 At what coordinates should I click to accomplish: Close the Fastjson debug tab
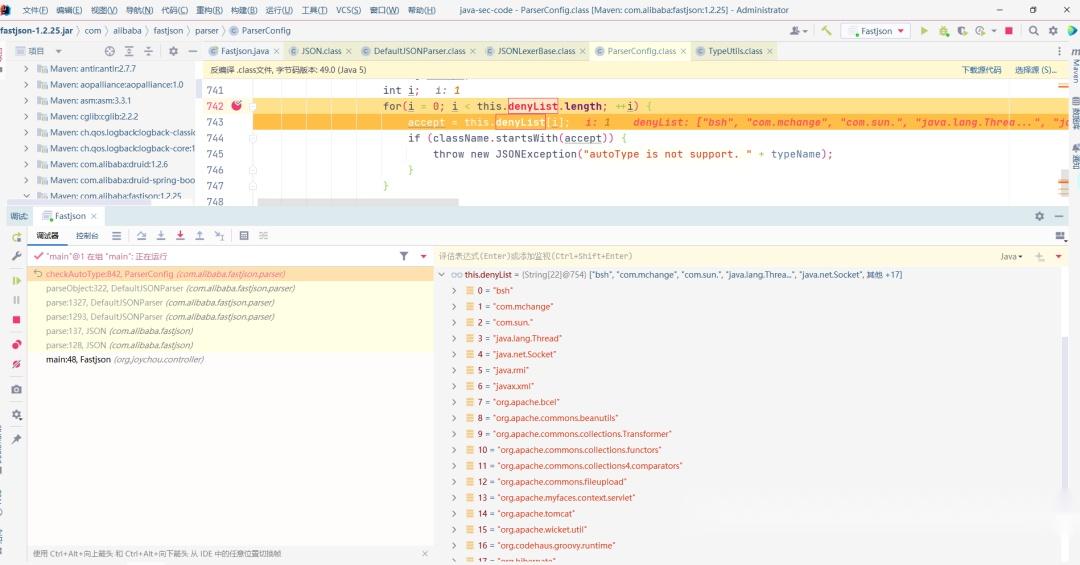[94, 216]
